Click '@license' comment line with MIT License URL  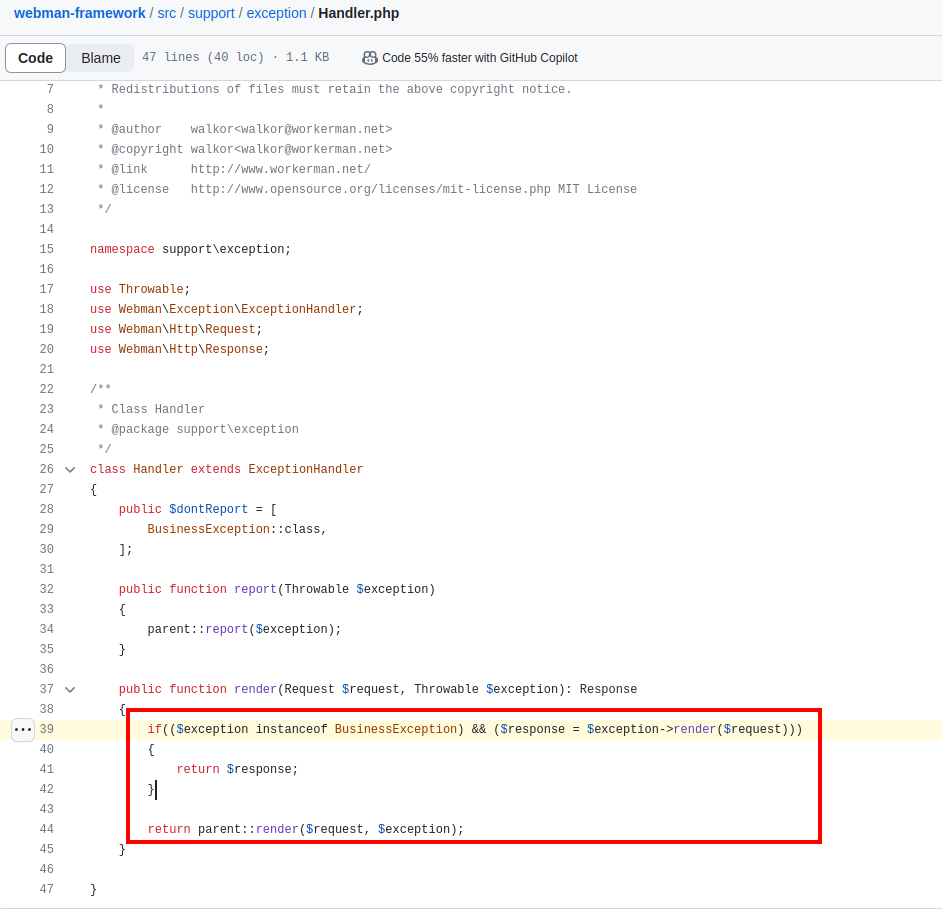pyautogui.click(x=367, y=189)
